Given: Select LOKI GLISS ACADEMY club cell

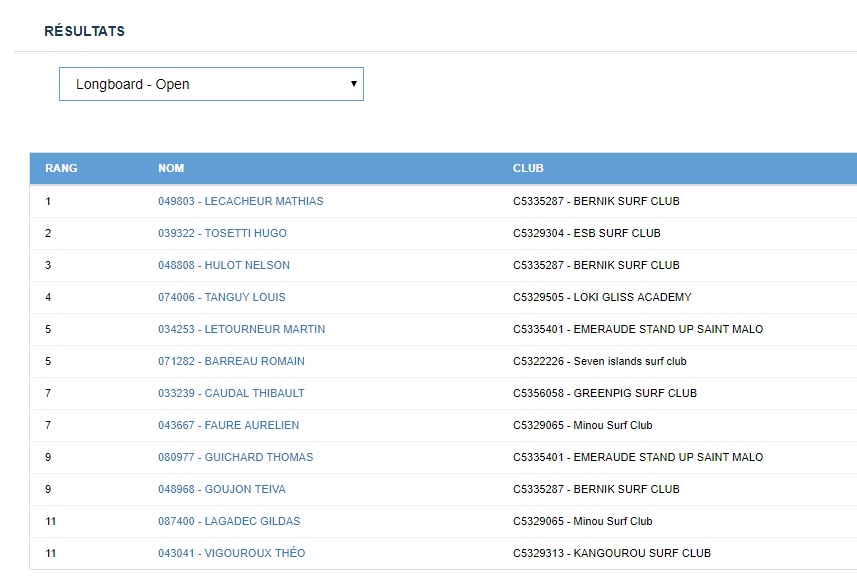Looking at the screenshot, I should coord(602,297).
